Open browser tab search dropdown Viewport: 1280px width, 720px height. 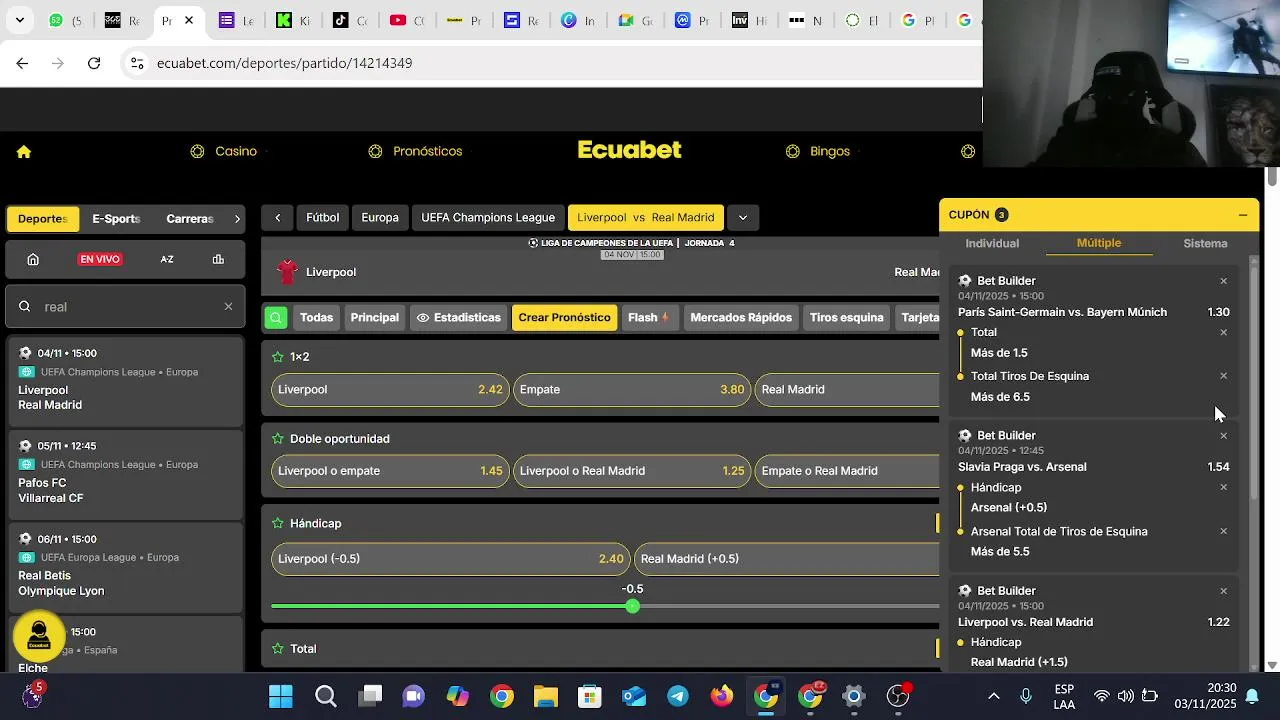coord(19,20)
